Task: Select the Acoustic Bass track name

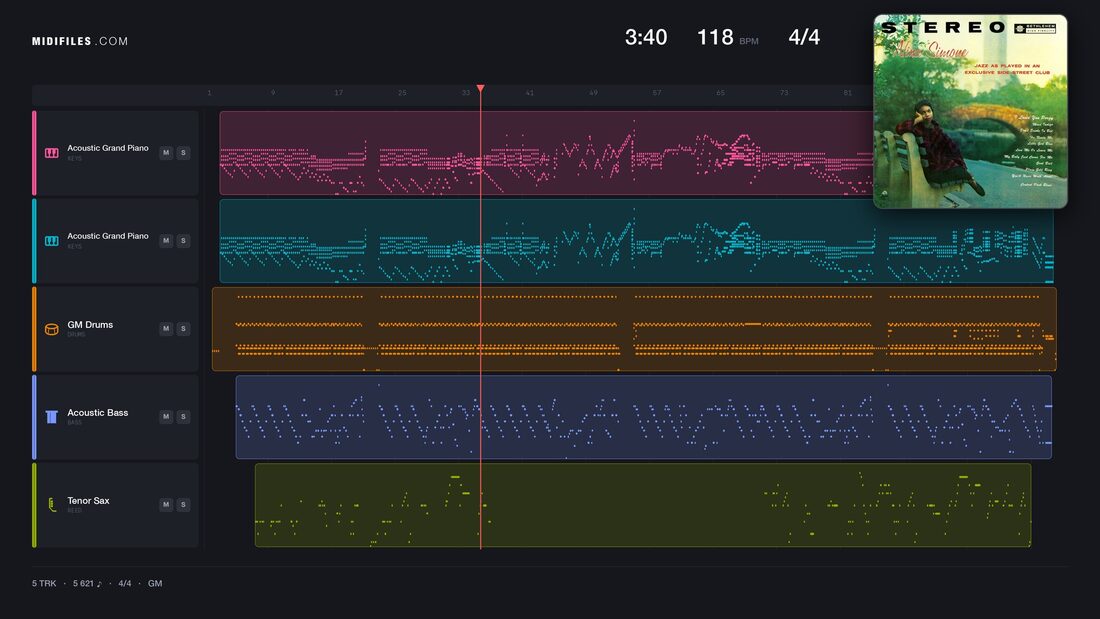Action: click(98, 413)
